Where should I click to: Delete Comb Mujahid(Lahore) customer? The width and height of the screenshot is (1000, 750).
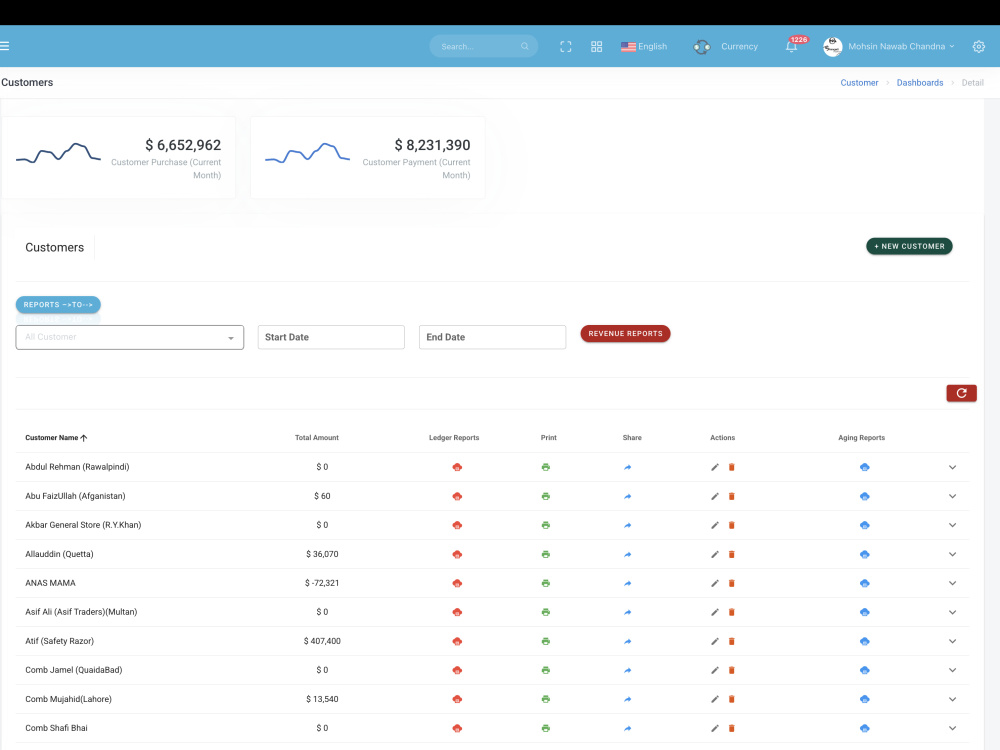(x=732, y=700)
